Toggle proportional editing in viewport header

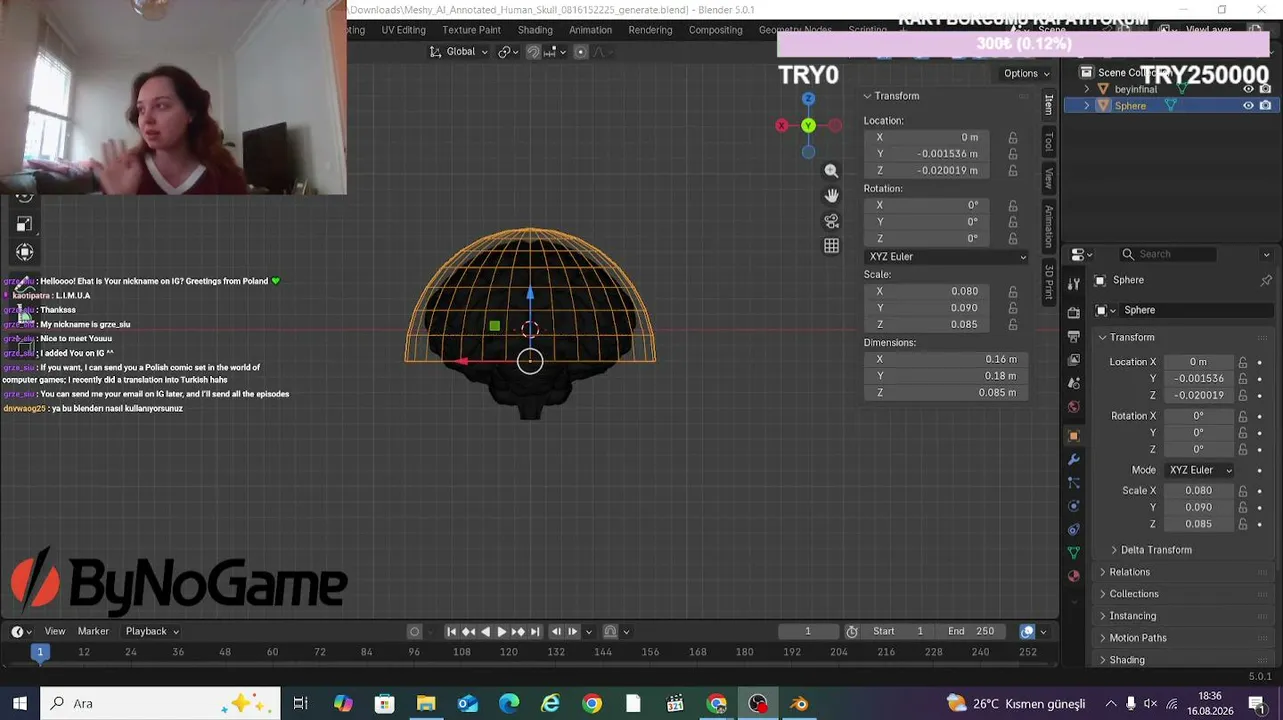tap(580, 52)
